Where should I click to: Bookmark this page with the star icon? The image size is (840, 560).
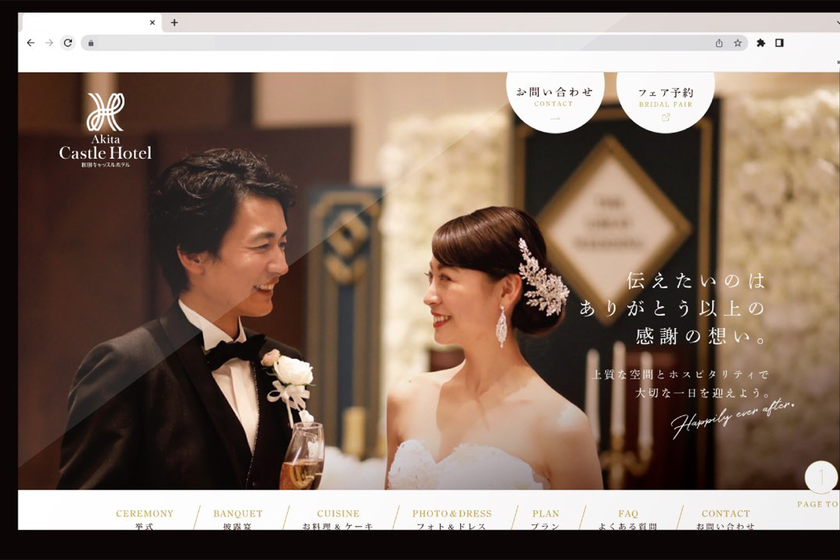point(738,43)
